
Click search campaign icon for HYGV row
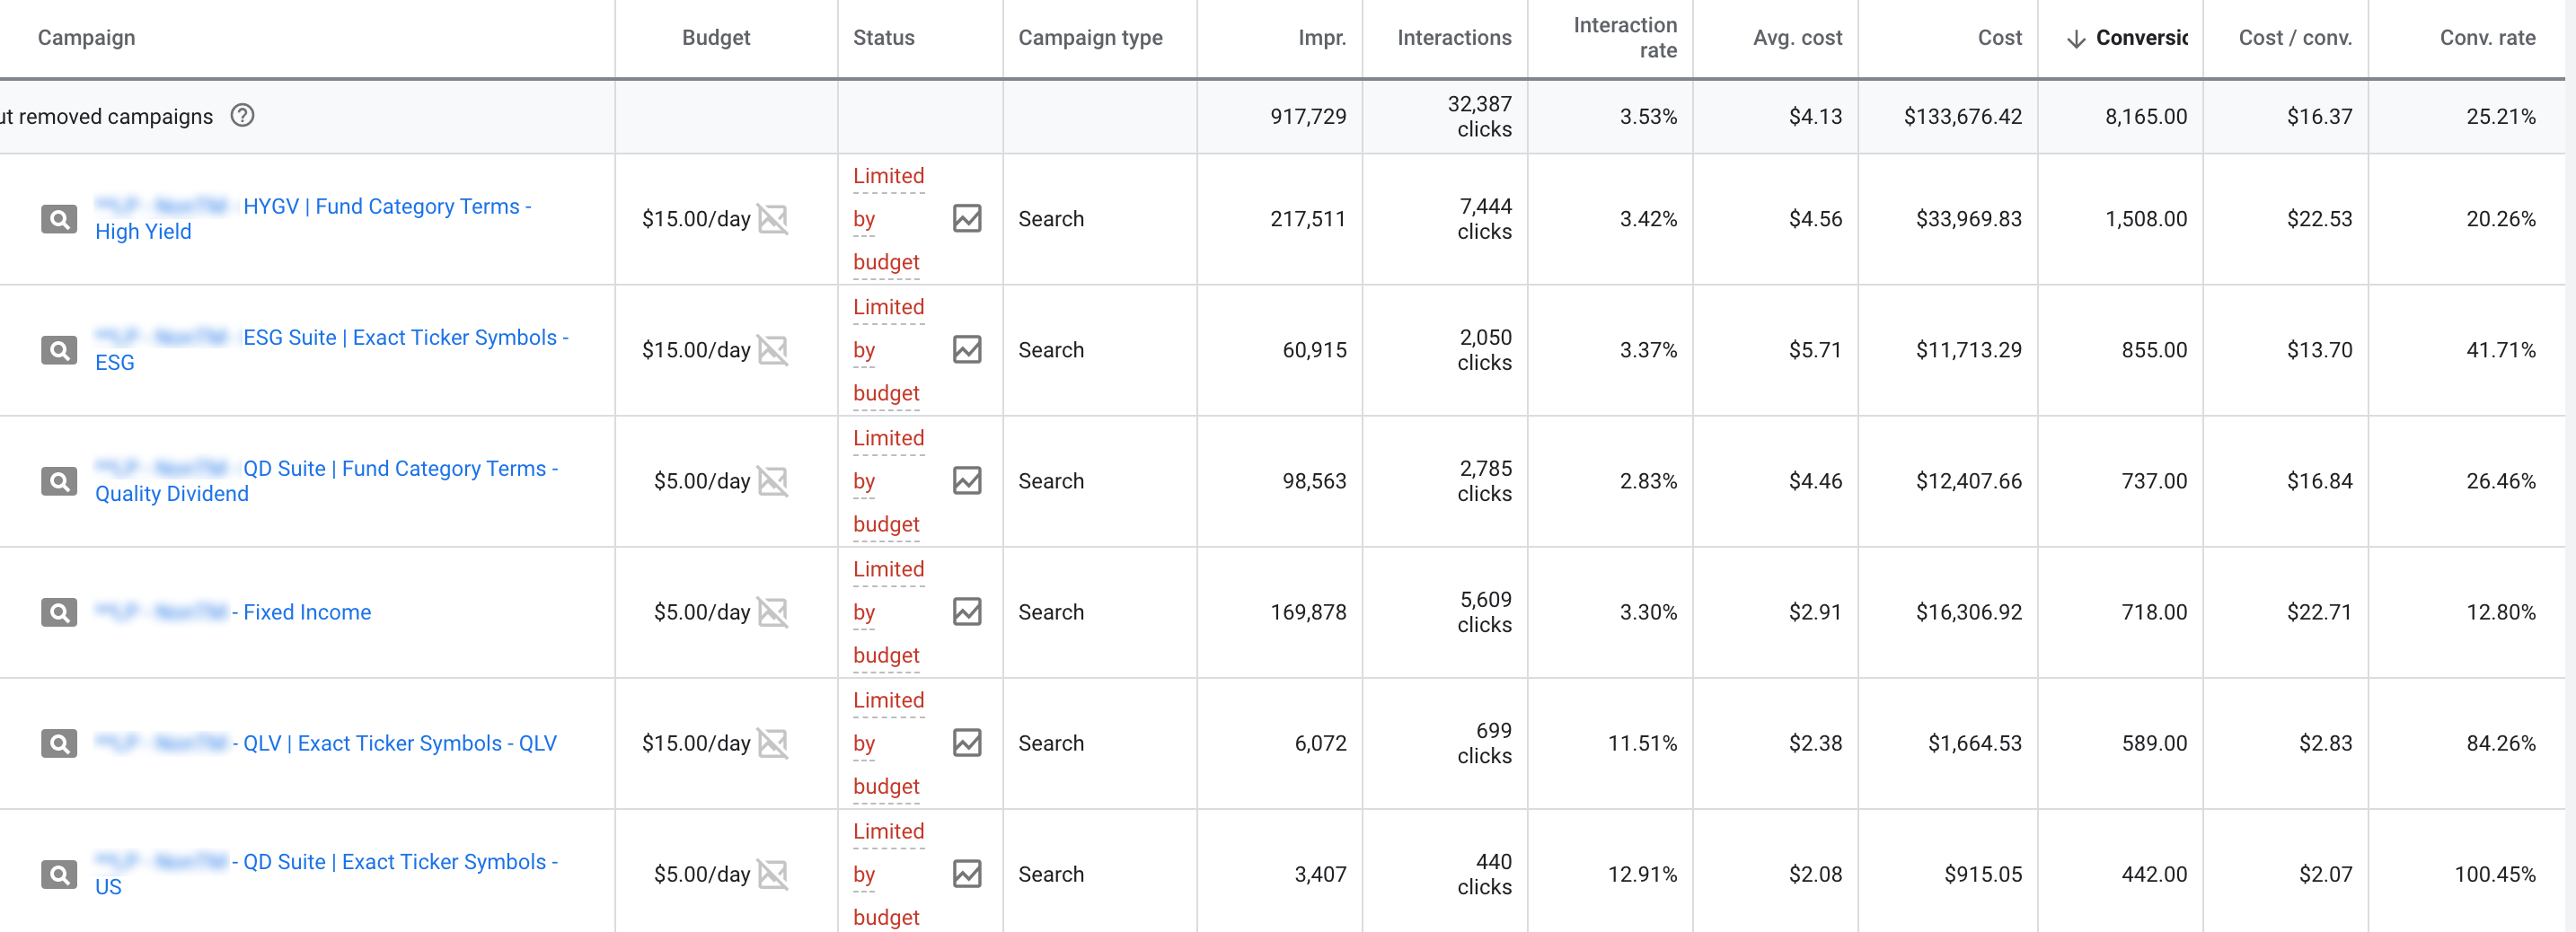click(x=59, y=219)
